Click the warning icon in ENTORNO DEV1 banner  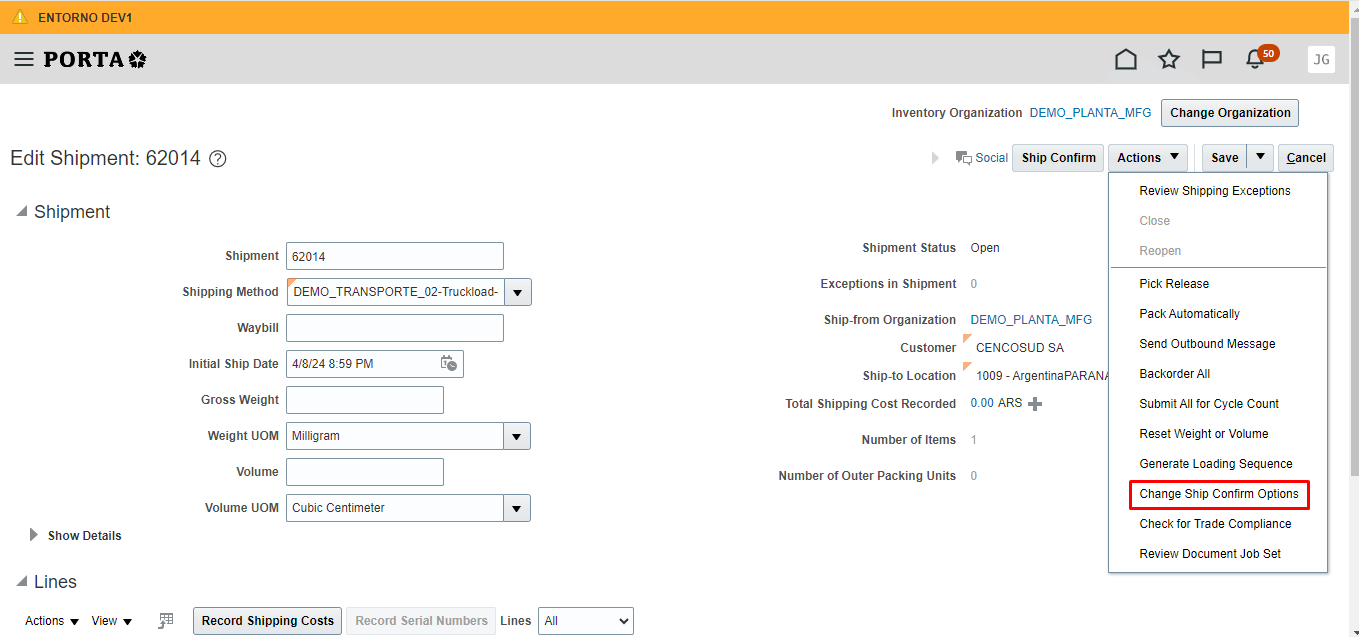tap(20, 17)
